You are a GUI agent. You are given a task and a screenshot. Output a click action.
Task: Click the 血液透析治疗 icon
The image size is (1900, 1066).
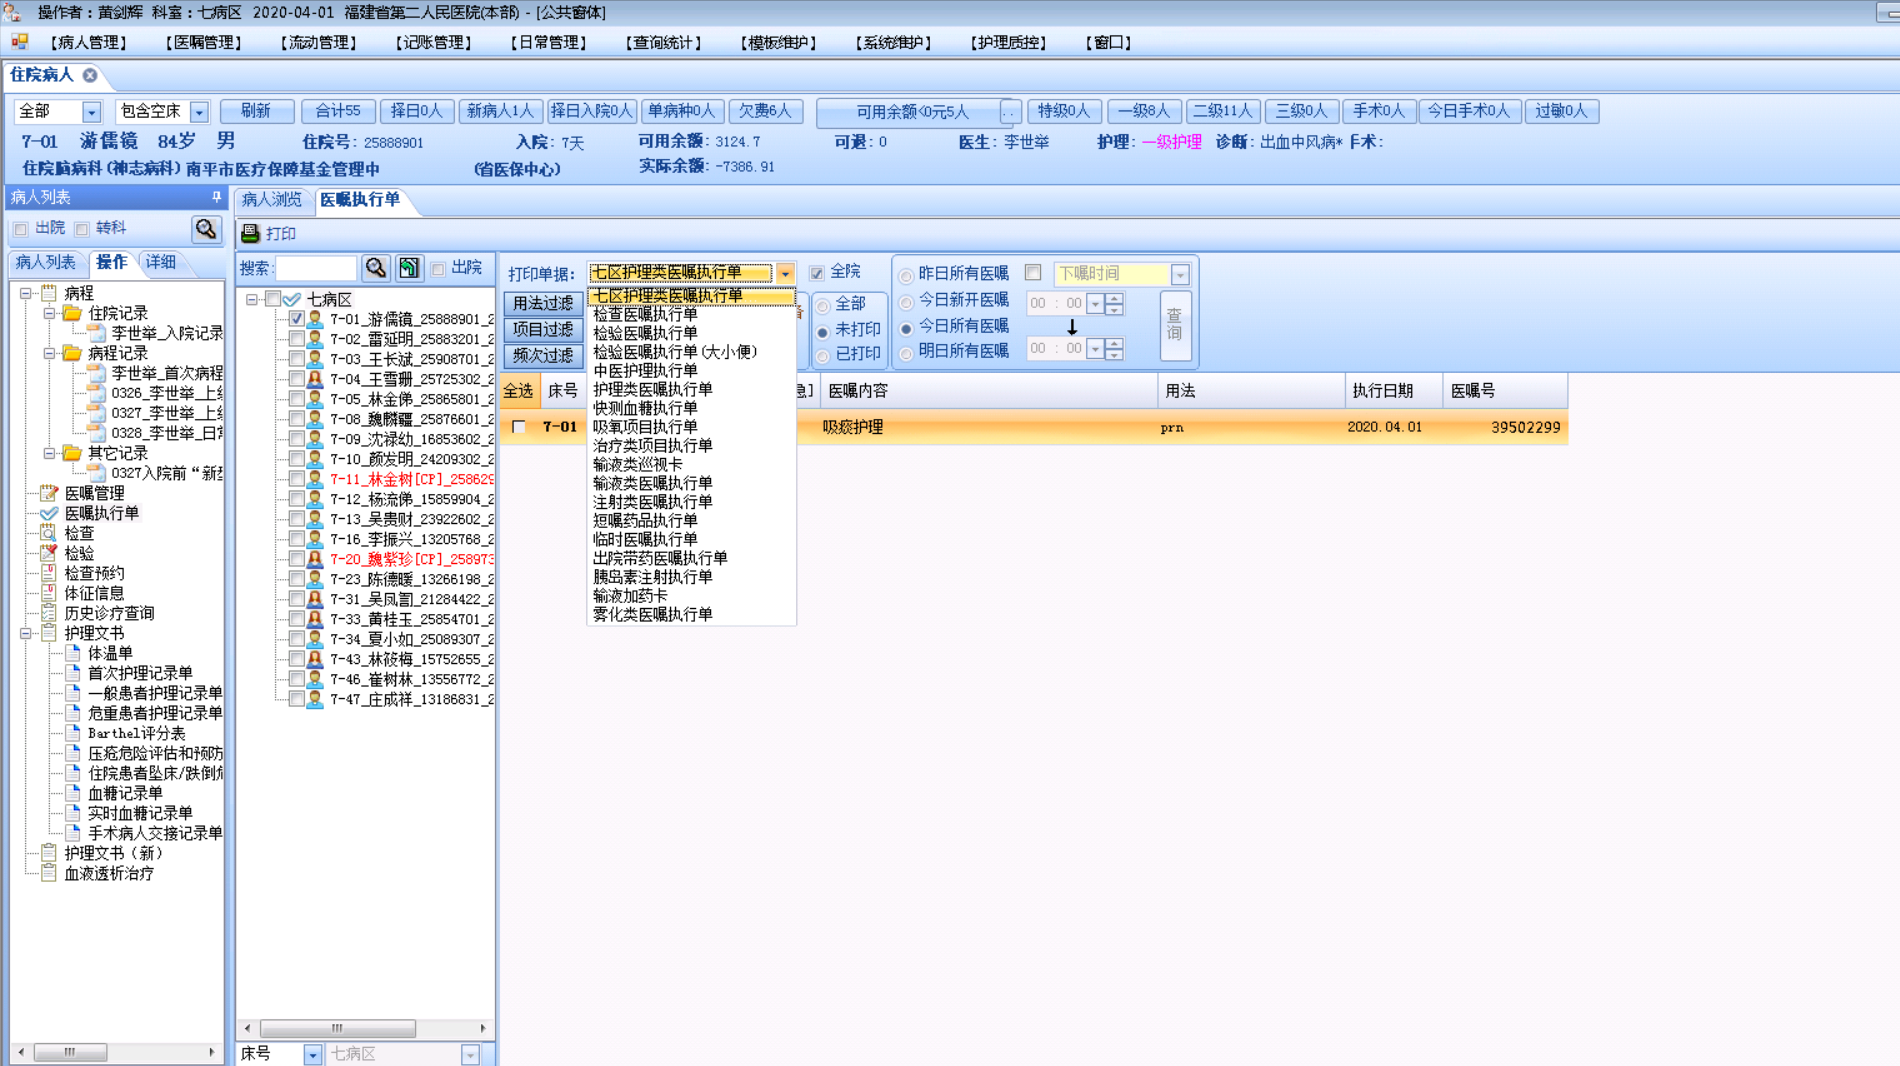point(48,873)
